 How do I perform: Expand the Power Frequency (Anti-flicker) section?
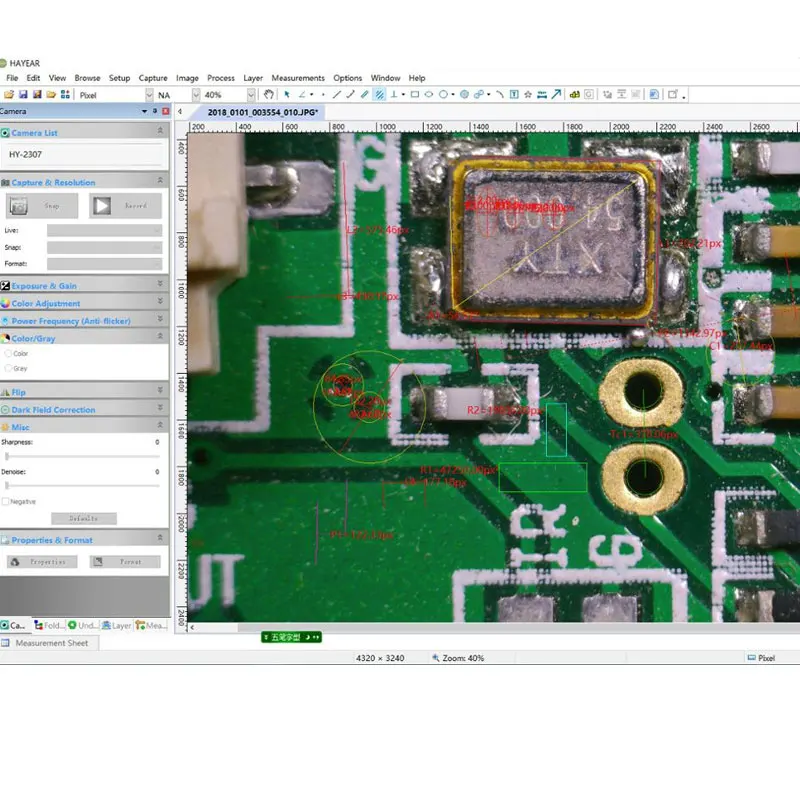(160, 319)
